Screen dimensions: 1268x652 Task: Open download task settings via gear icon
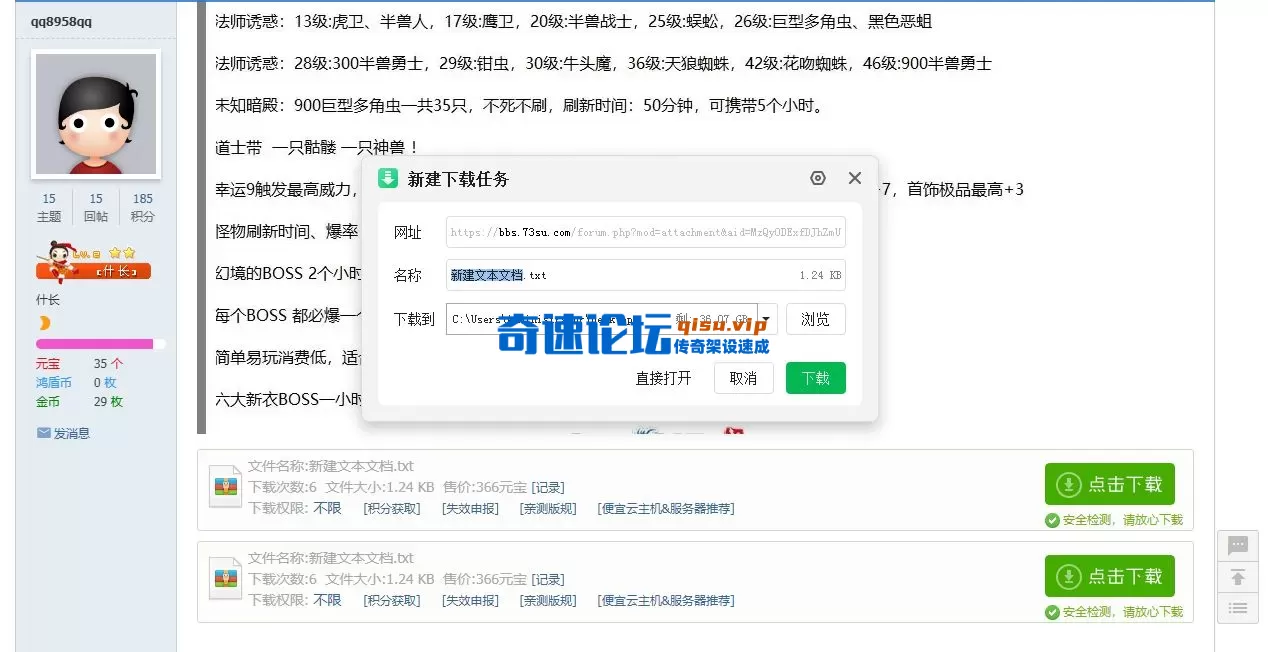(818, 178)
